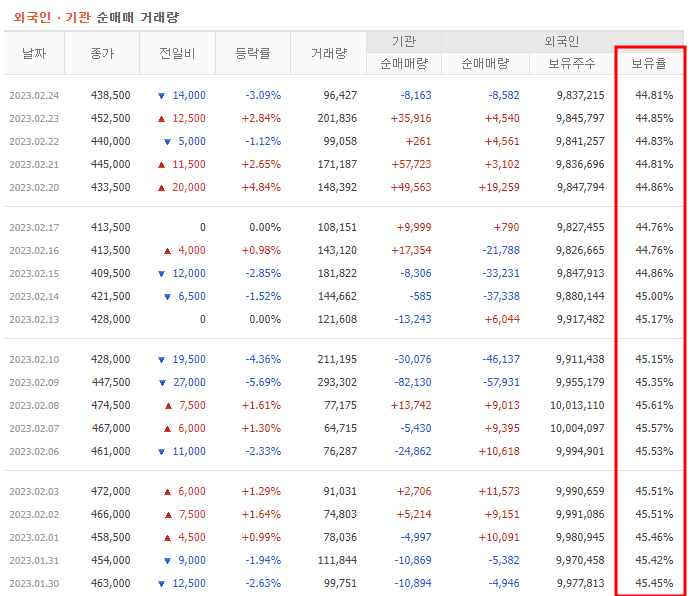Image resolution: width=695 pixels, height=596 pixels.
Task: Select the date 2023.02.06
Action: tap(34, 452)
